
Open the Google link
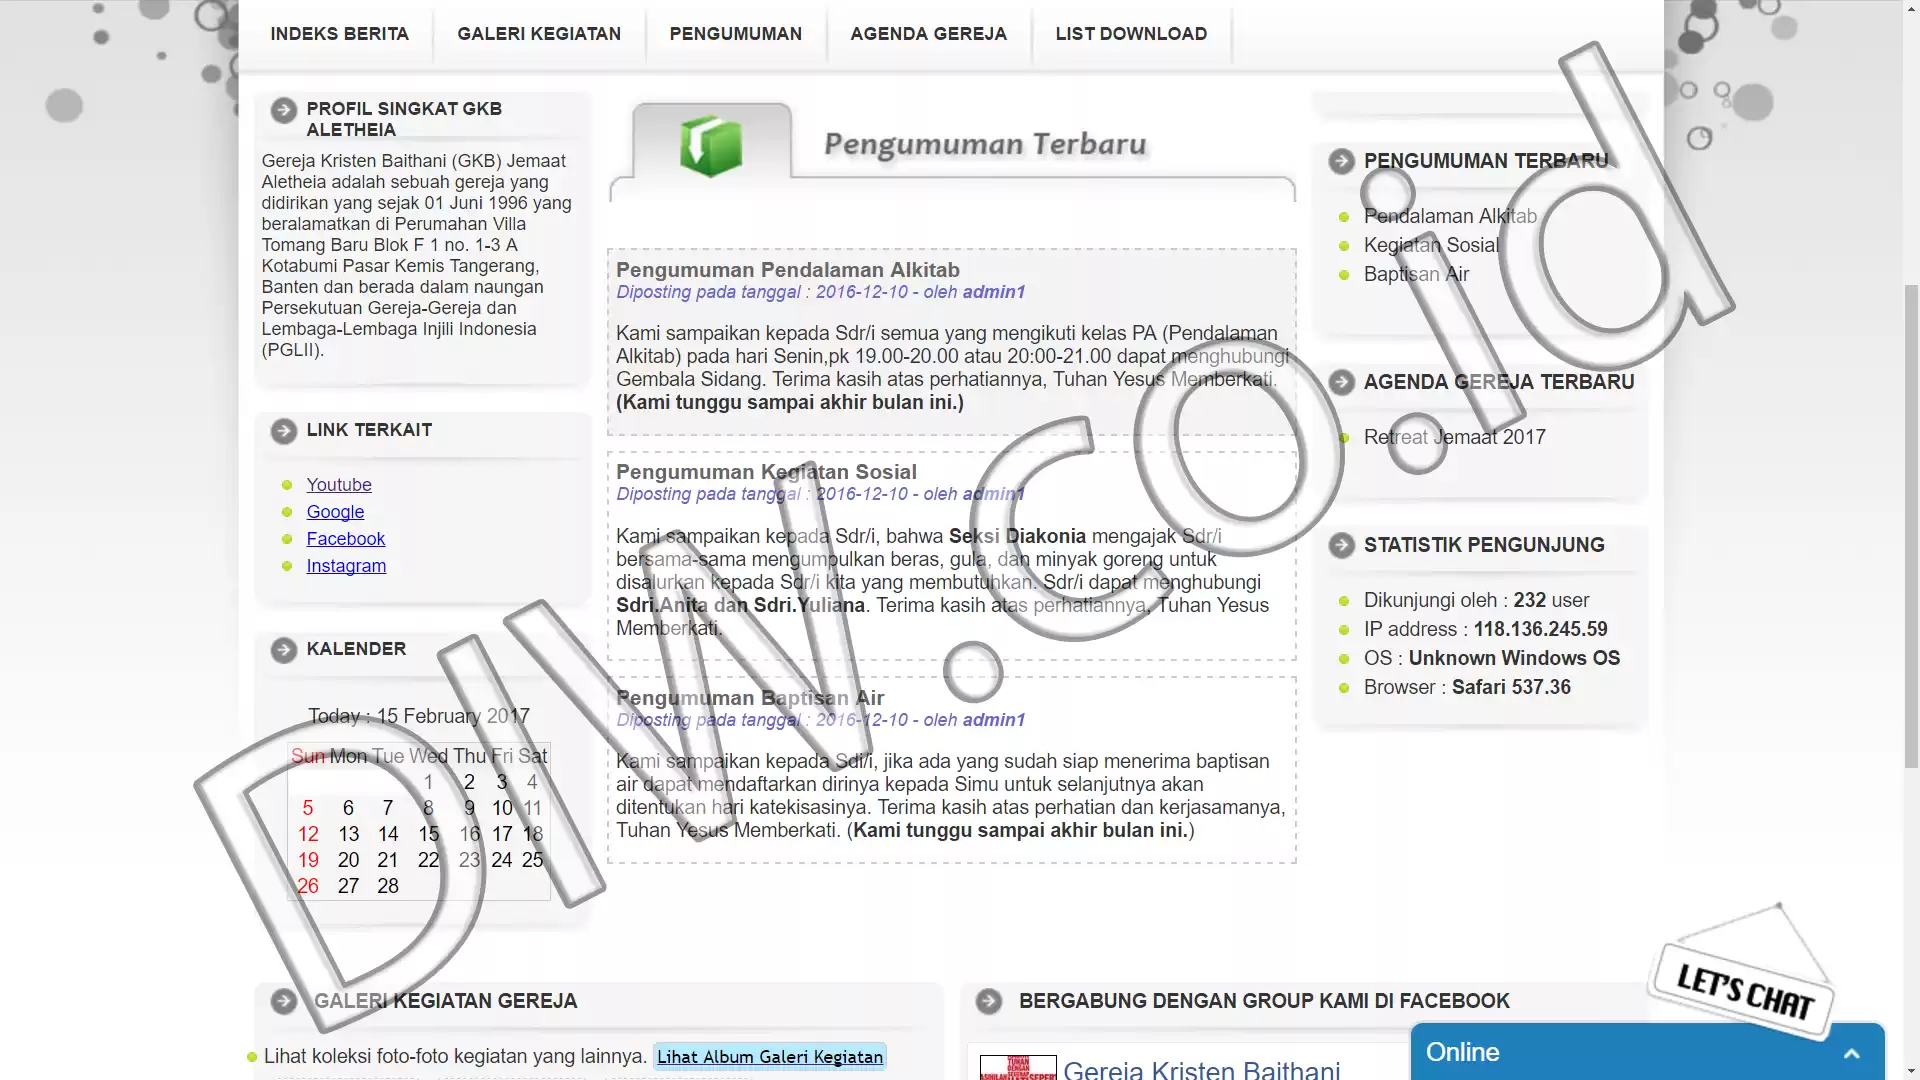point(335,512)
